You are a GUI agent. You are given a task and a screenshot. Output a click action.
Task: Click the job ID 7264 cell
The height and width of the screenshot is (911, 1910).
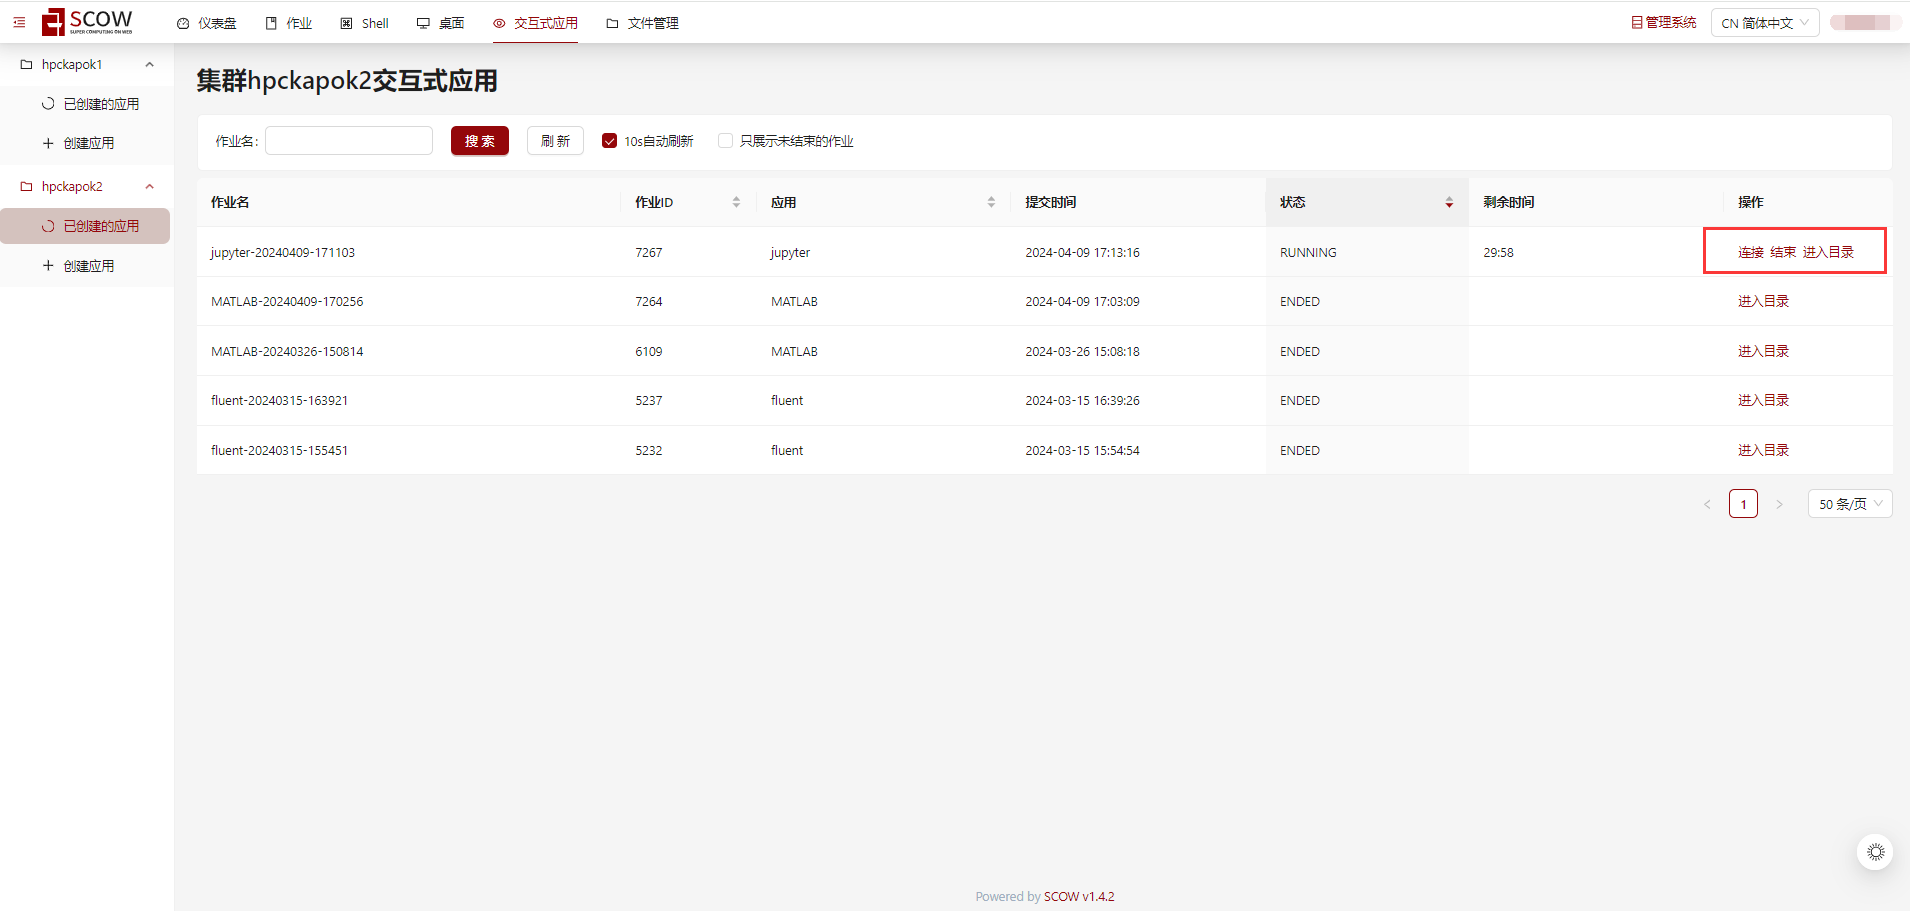(649, 301)
